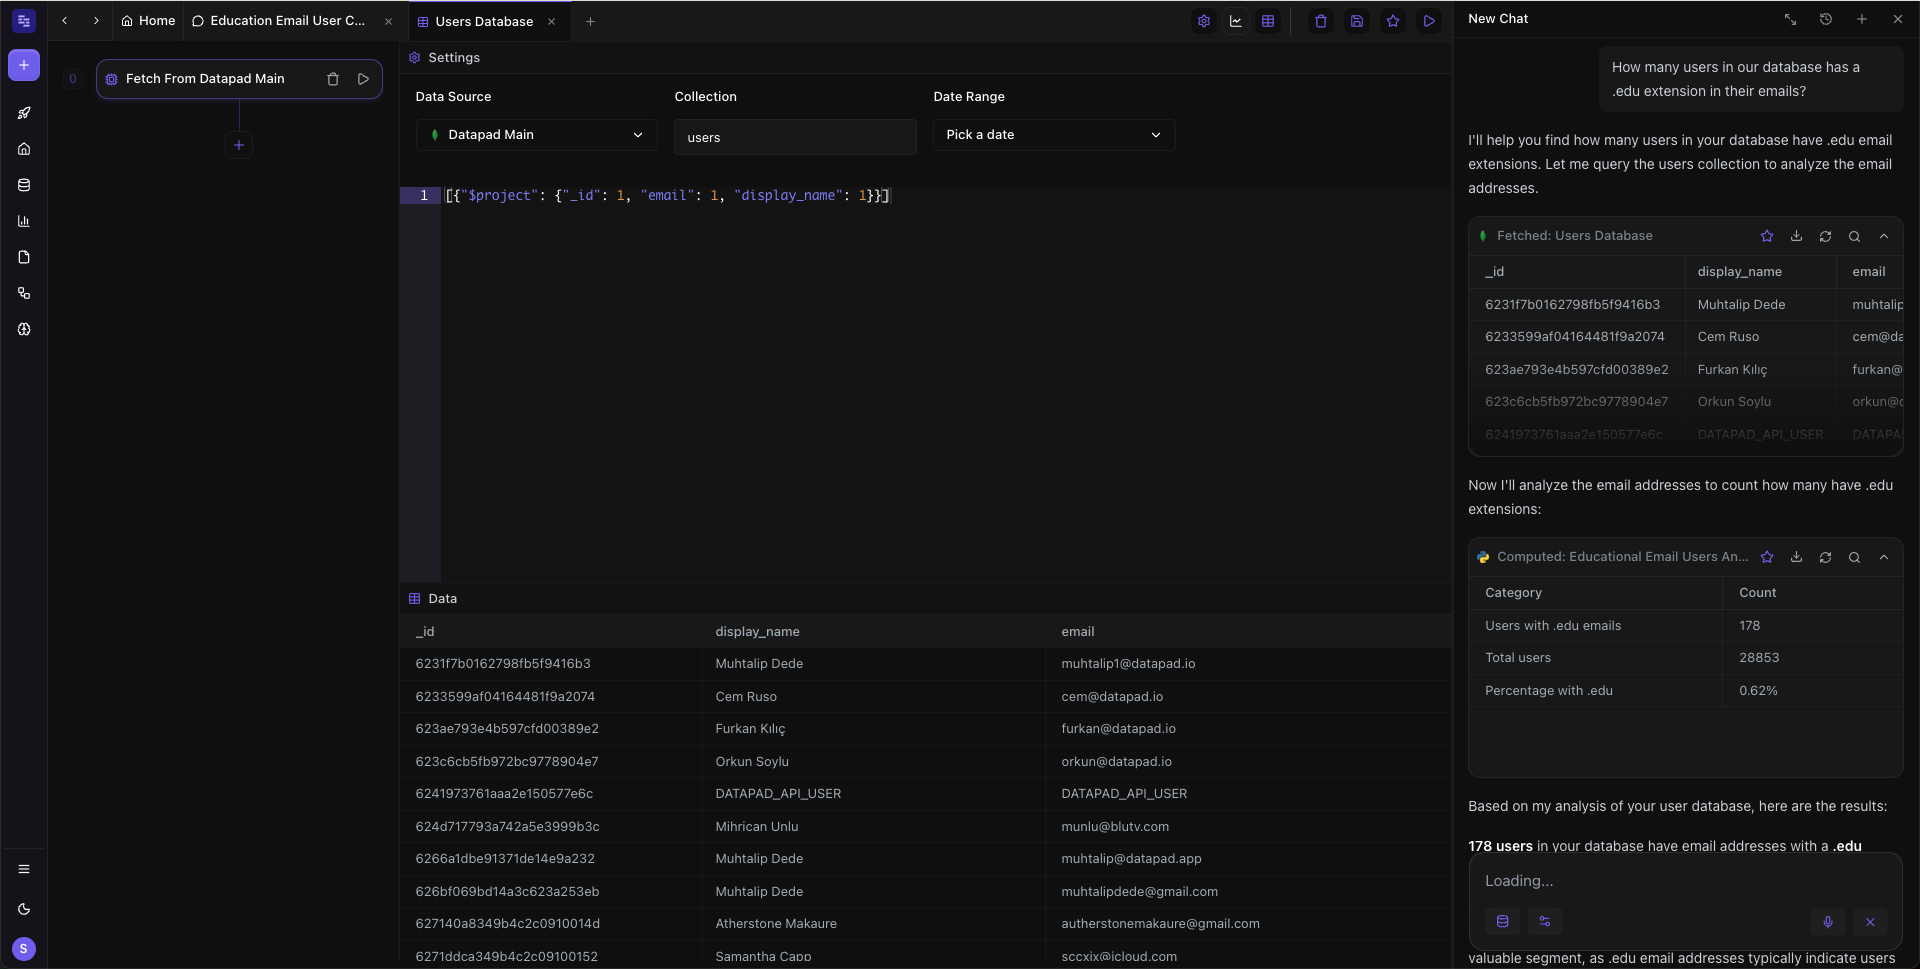The image size is (1920, 969).
Task: Open the rocket launch icon in sidebar
Action: (x=24, y=113)
